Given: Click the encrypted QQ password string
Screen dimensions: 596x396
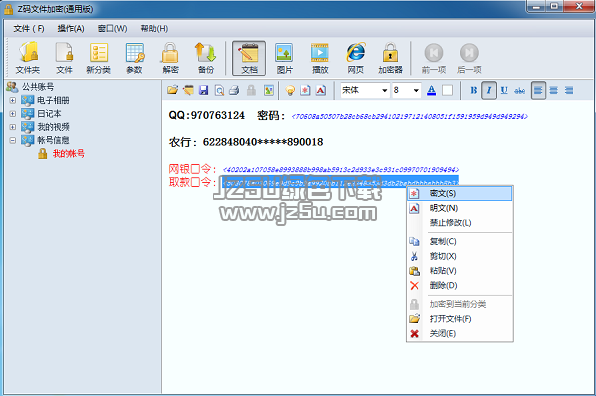Looking at the screenshot, I should (409, 116).
